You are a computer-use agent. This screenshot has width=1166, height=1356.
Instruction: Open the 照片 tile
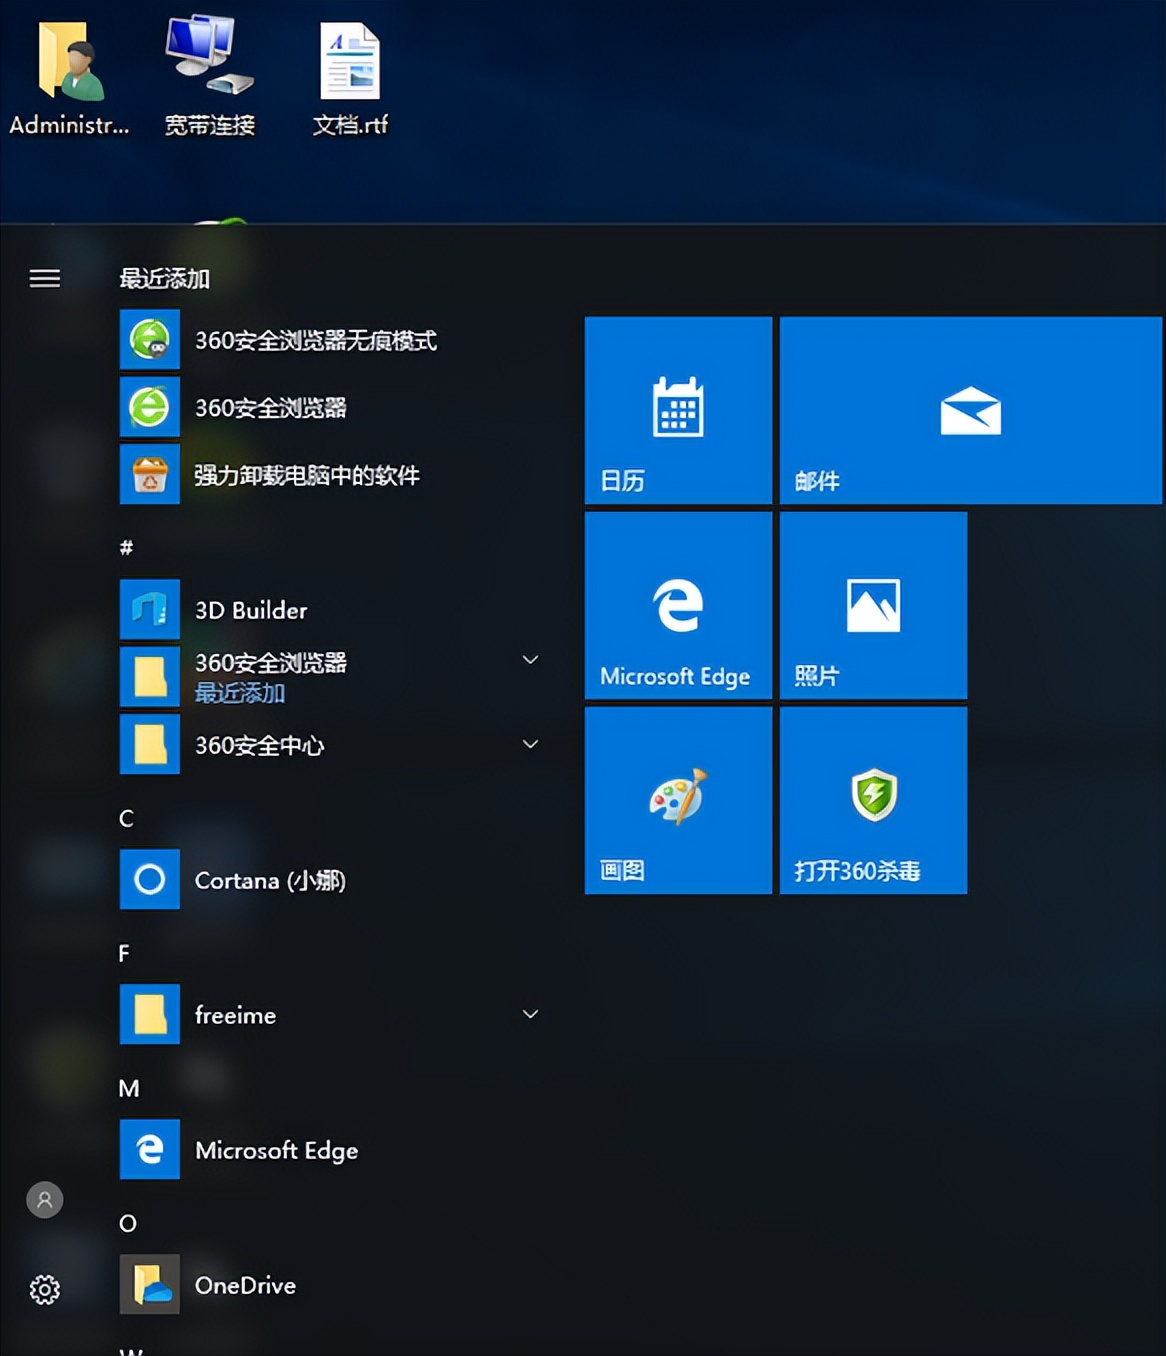click(x=872, y=605)
